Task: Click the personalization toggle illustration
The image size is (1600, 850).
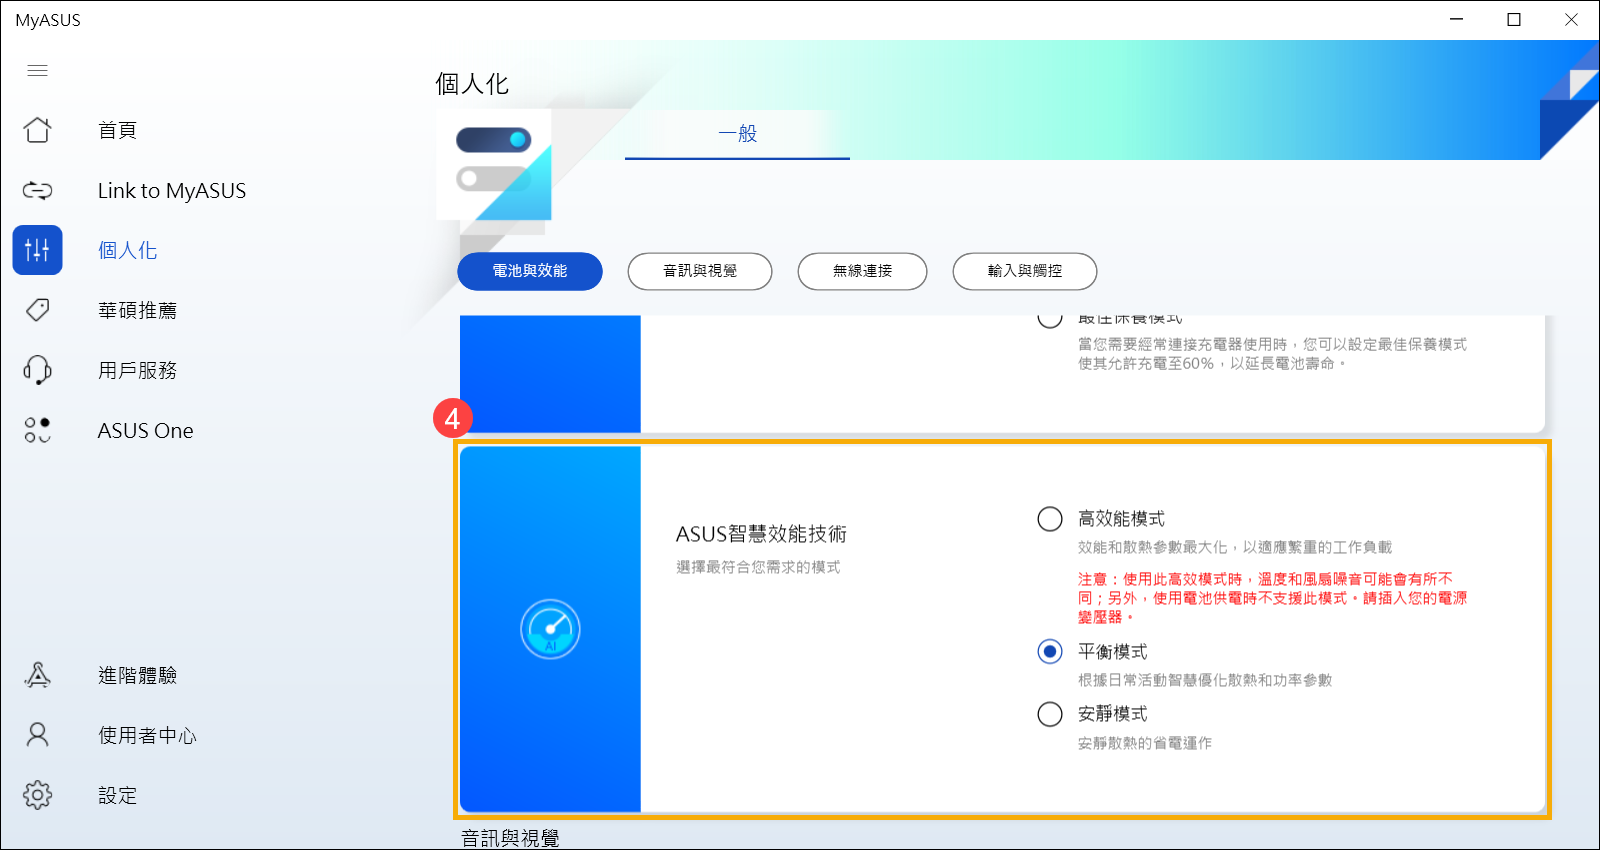Action: 494,164
